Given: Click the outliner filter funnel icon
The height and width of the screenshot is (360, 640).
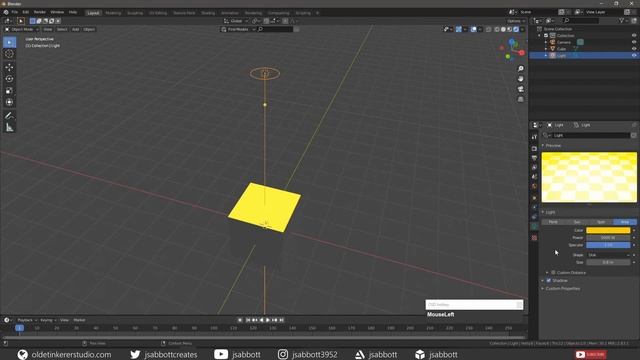Looking at the screenshot, I should [621, 20].
